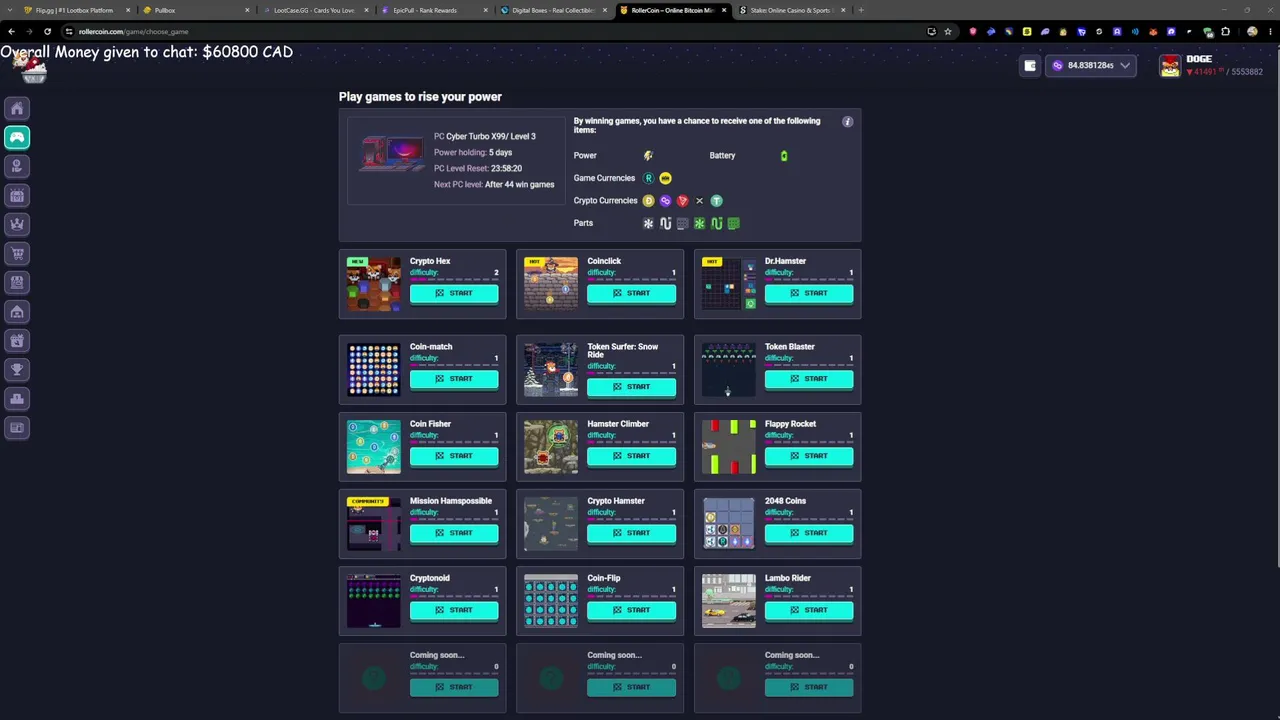Screen dimensions: 1280x720
Task: Open the trophy icon in the sidebar
Action: [x=17, y=370]
